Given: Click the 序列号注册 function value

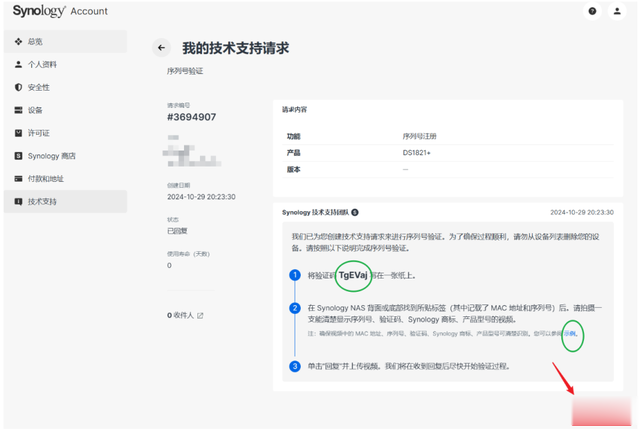Looking at the screenshot, I should 419,136.
